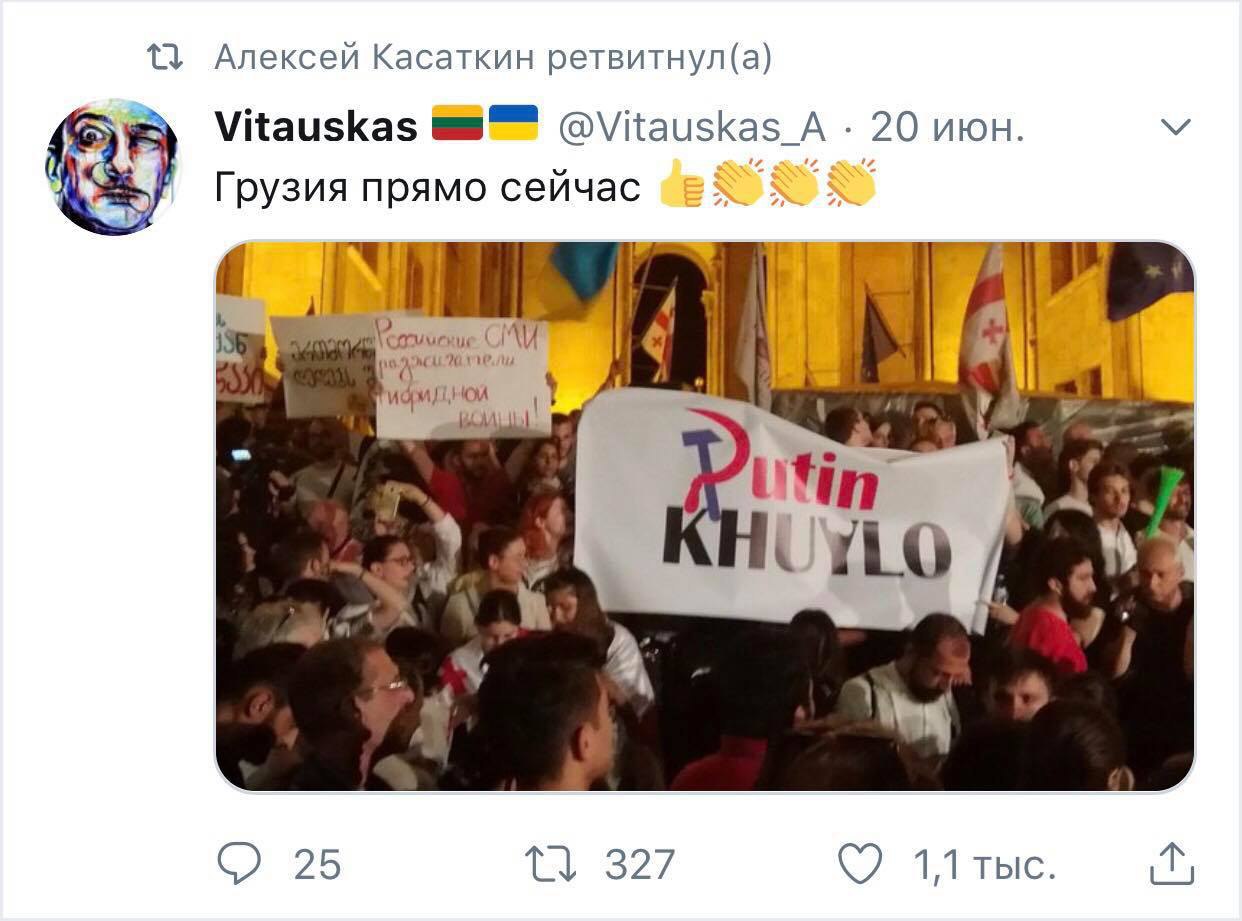This screenshot has height=921, width=1242.
Task: Retweet using the arrows icon
Action: [x=549, y=864]
